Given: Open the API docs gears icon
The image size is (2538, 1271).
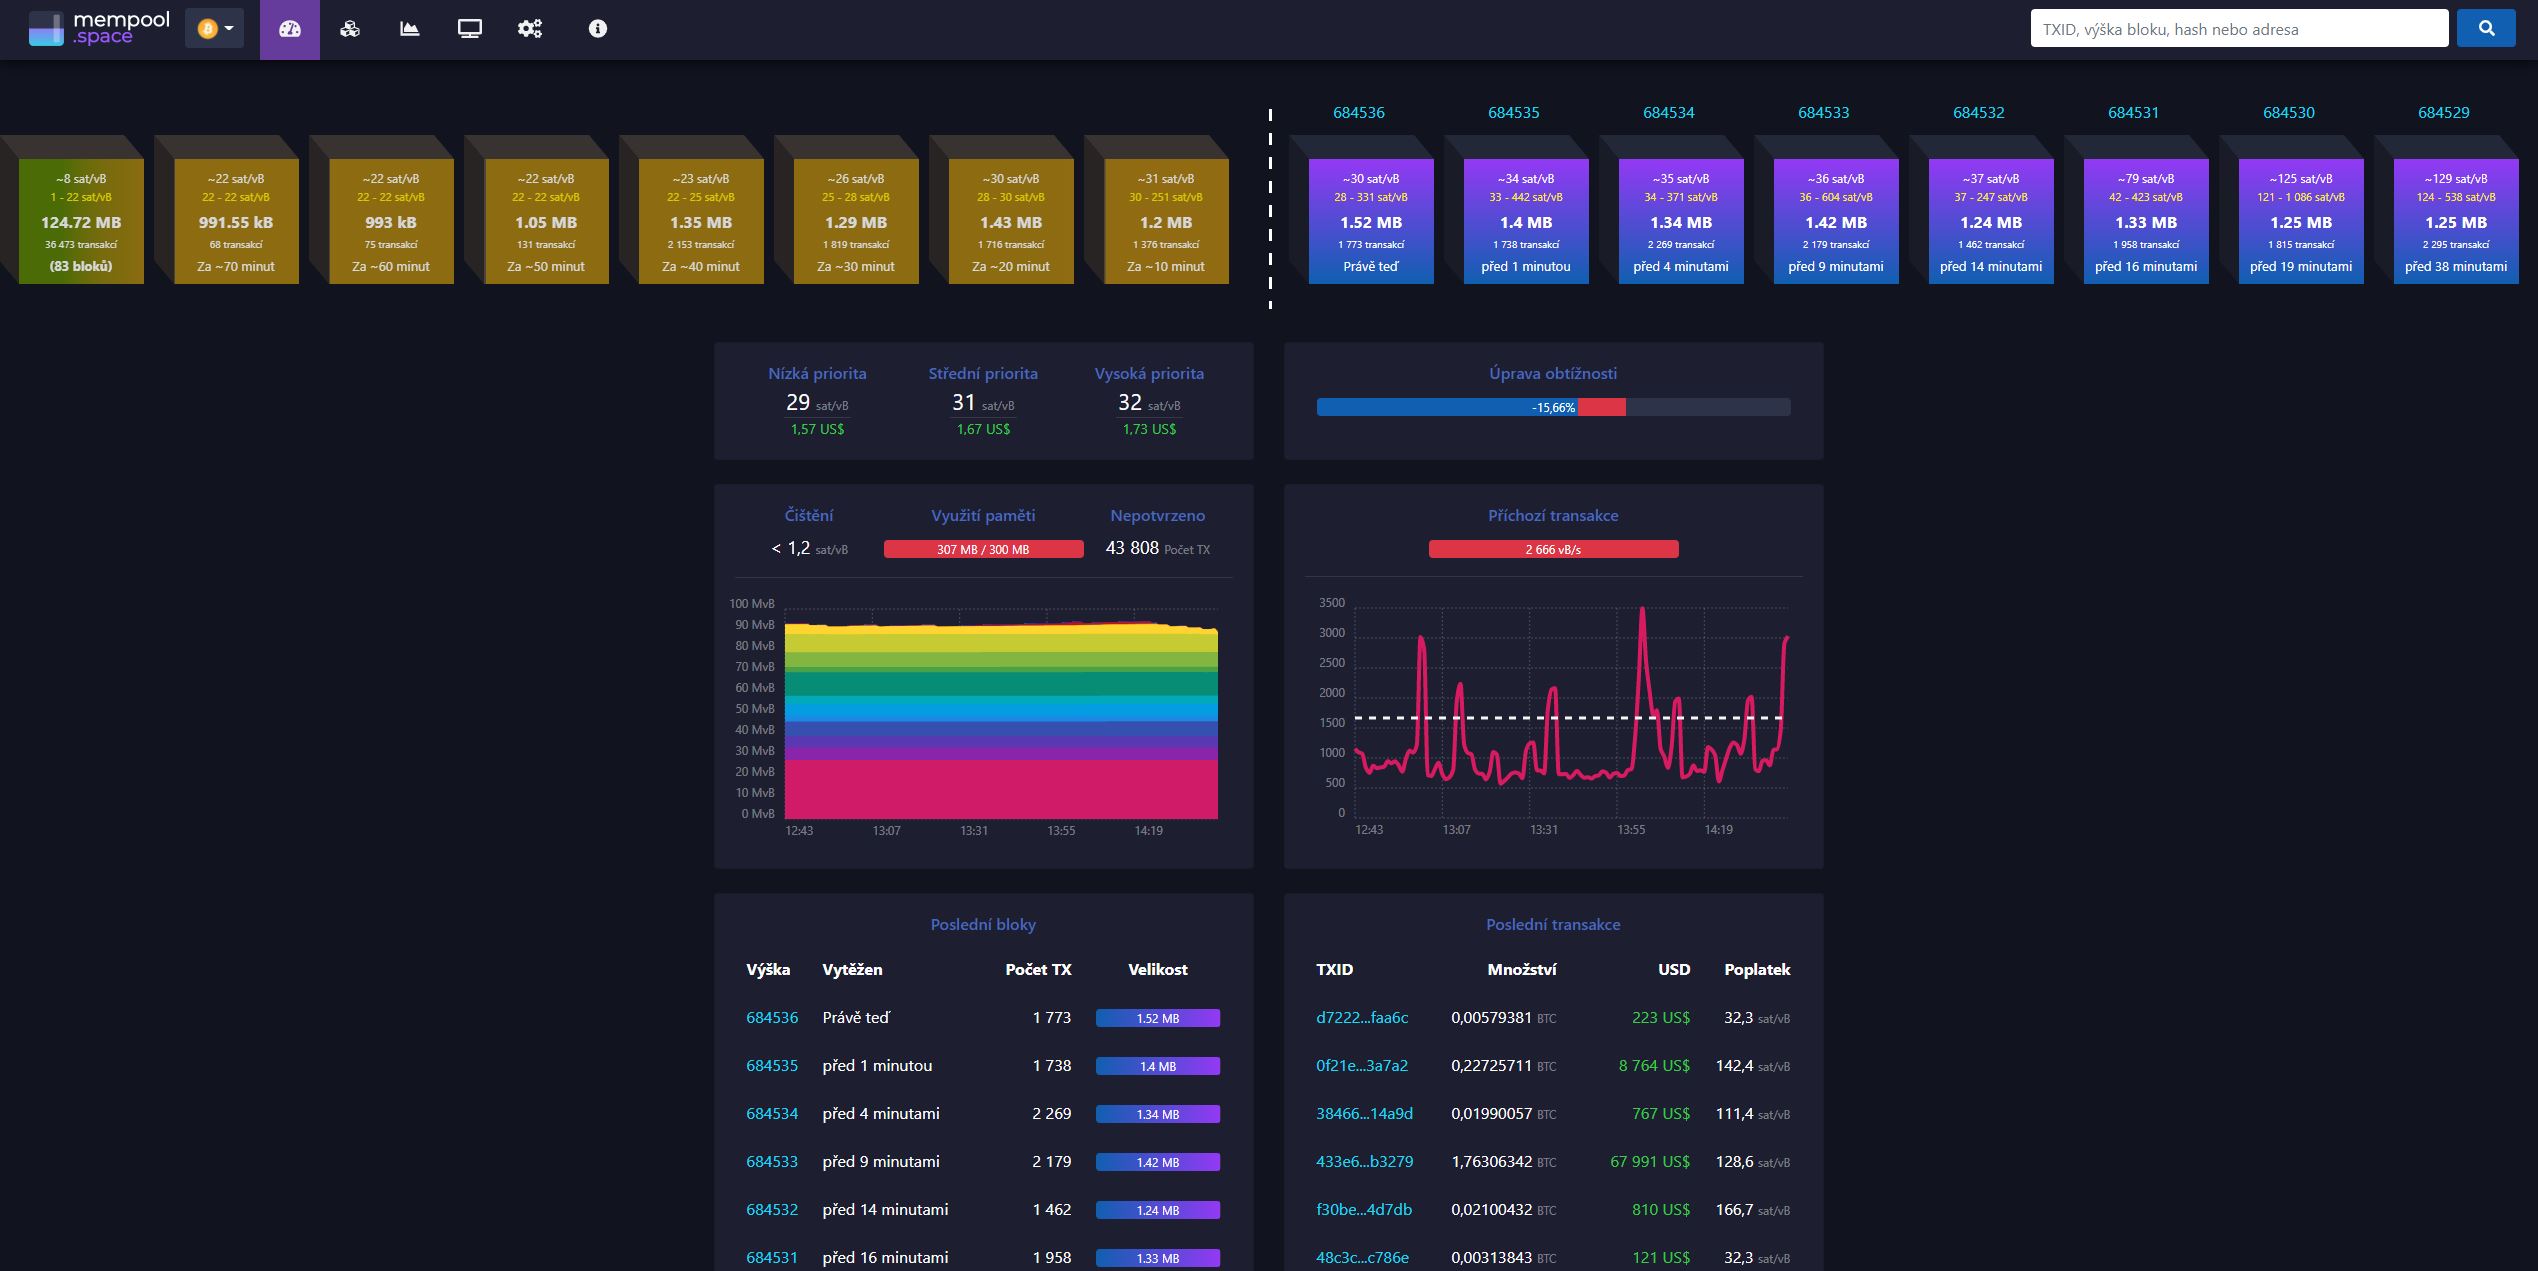Looking at the screenshot, I should (x=530, y=29).
